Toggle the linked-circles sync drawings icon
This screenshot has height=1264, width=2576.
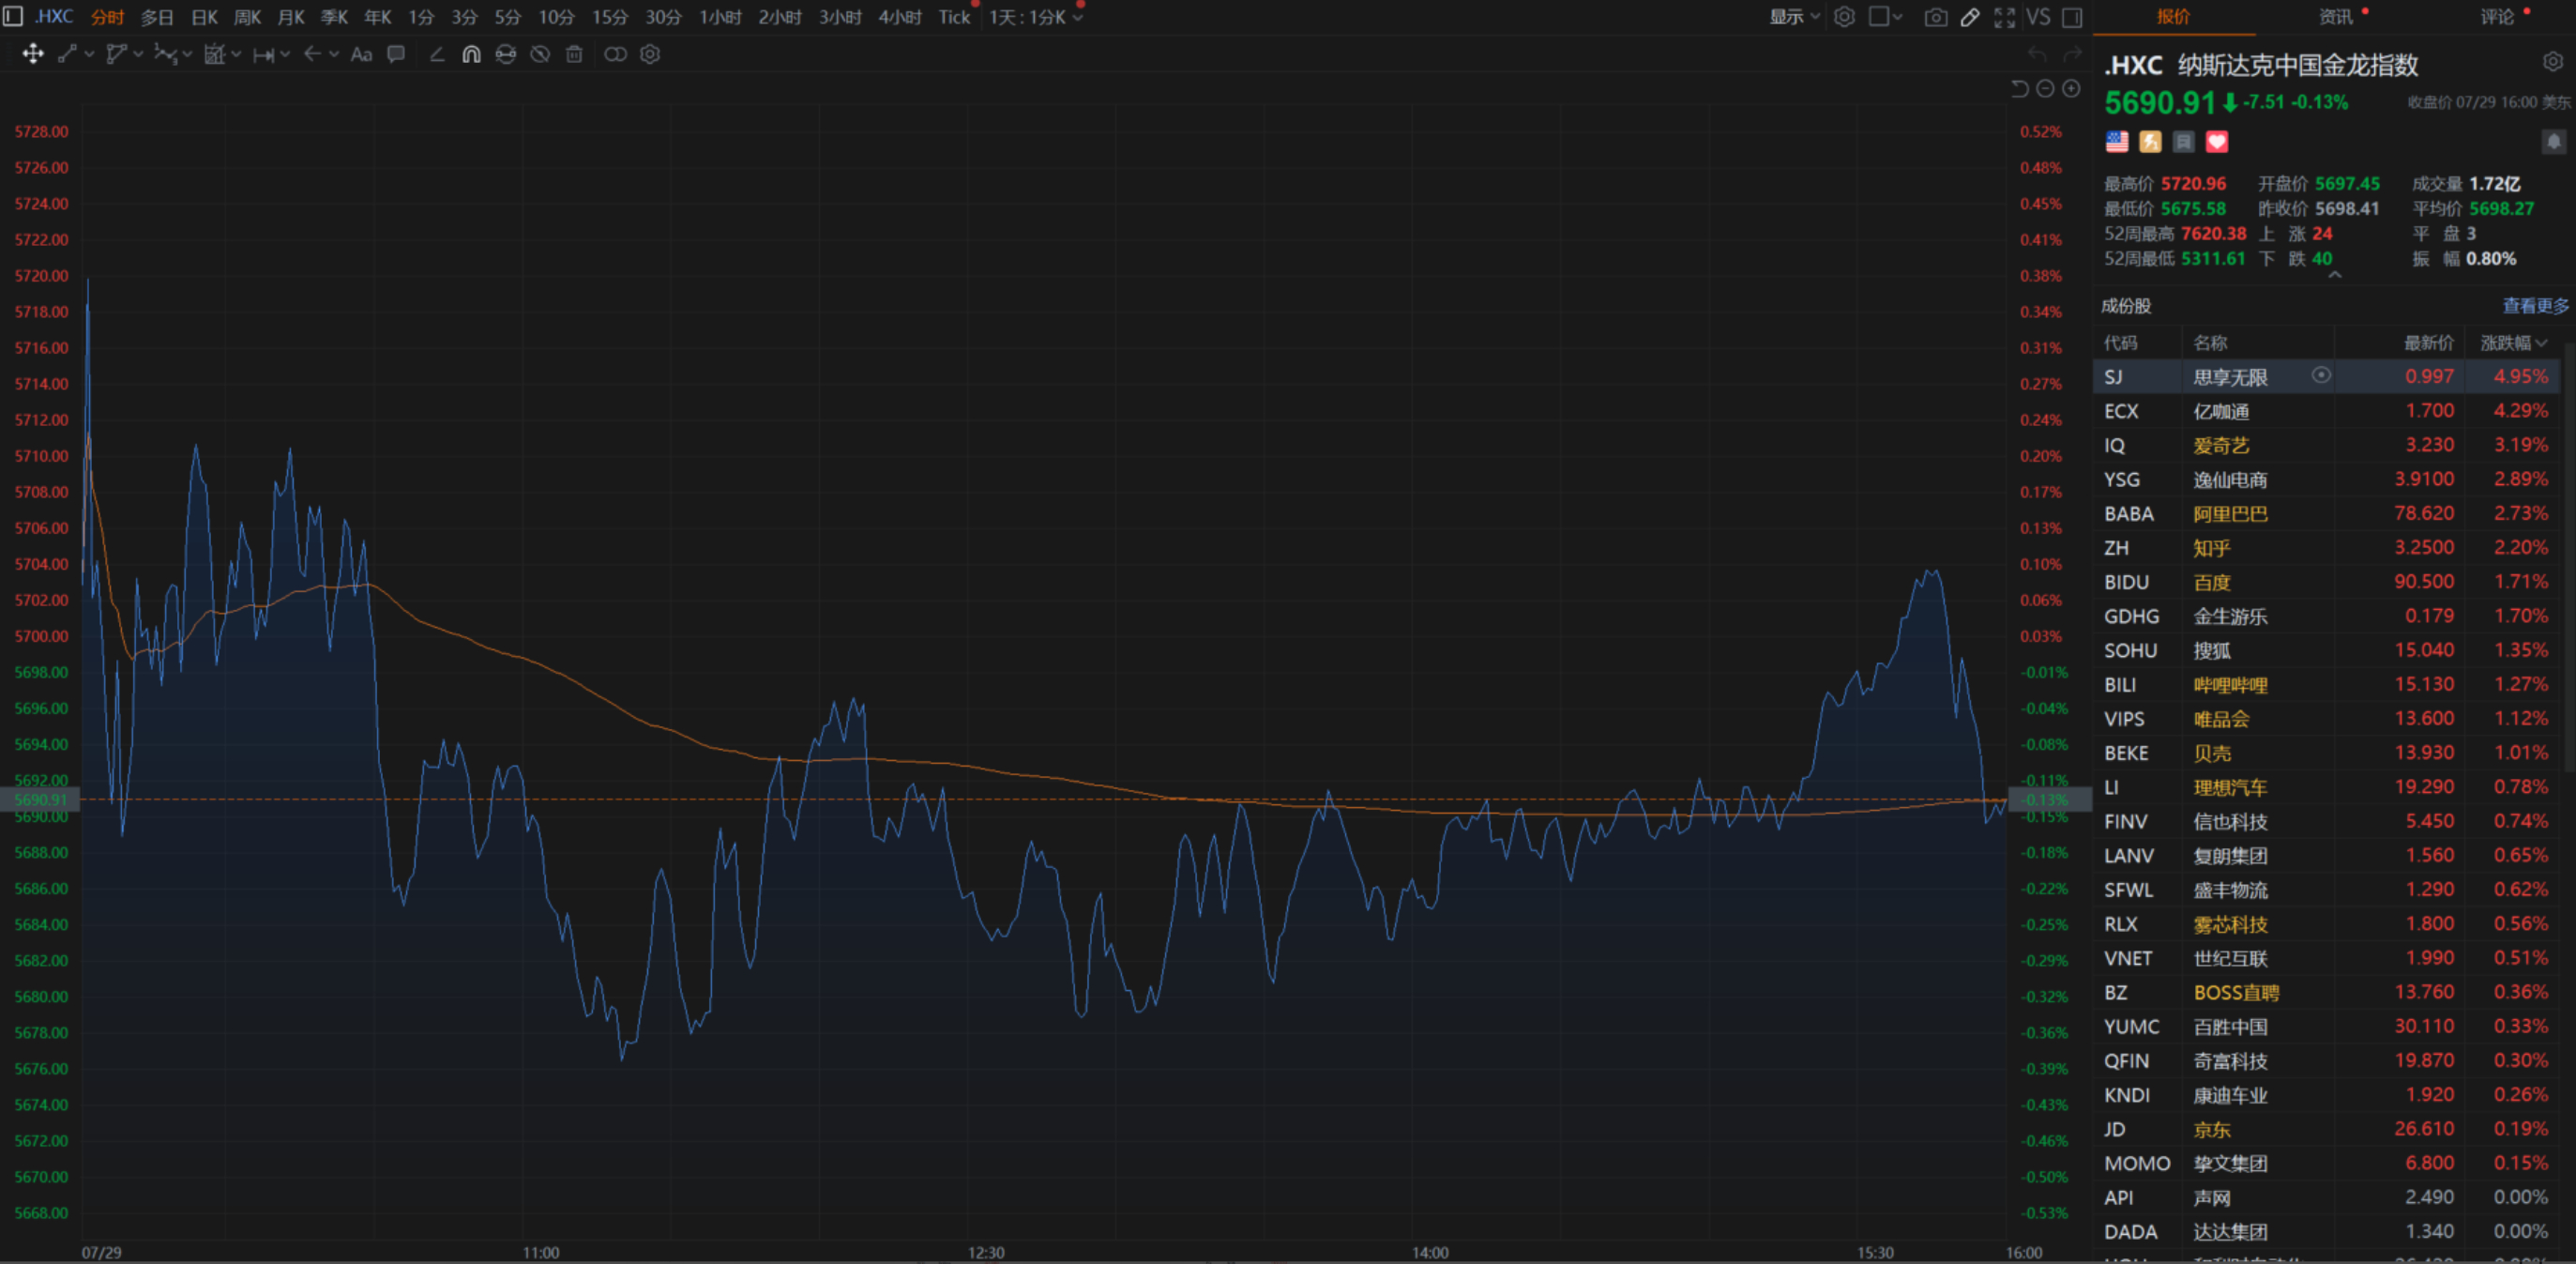point(615,54)
